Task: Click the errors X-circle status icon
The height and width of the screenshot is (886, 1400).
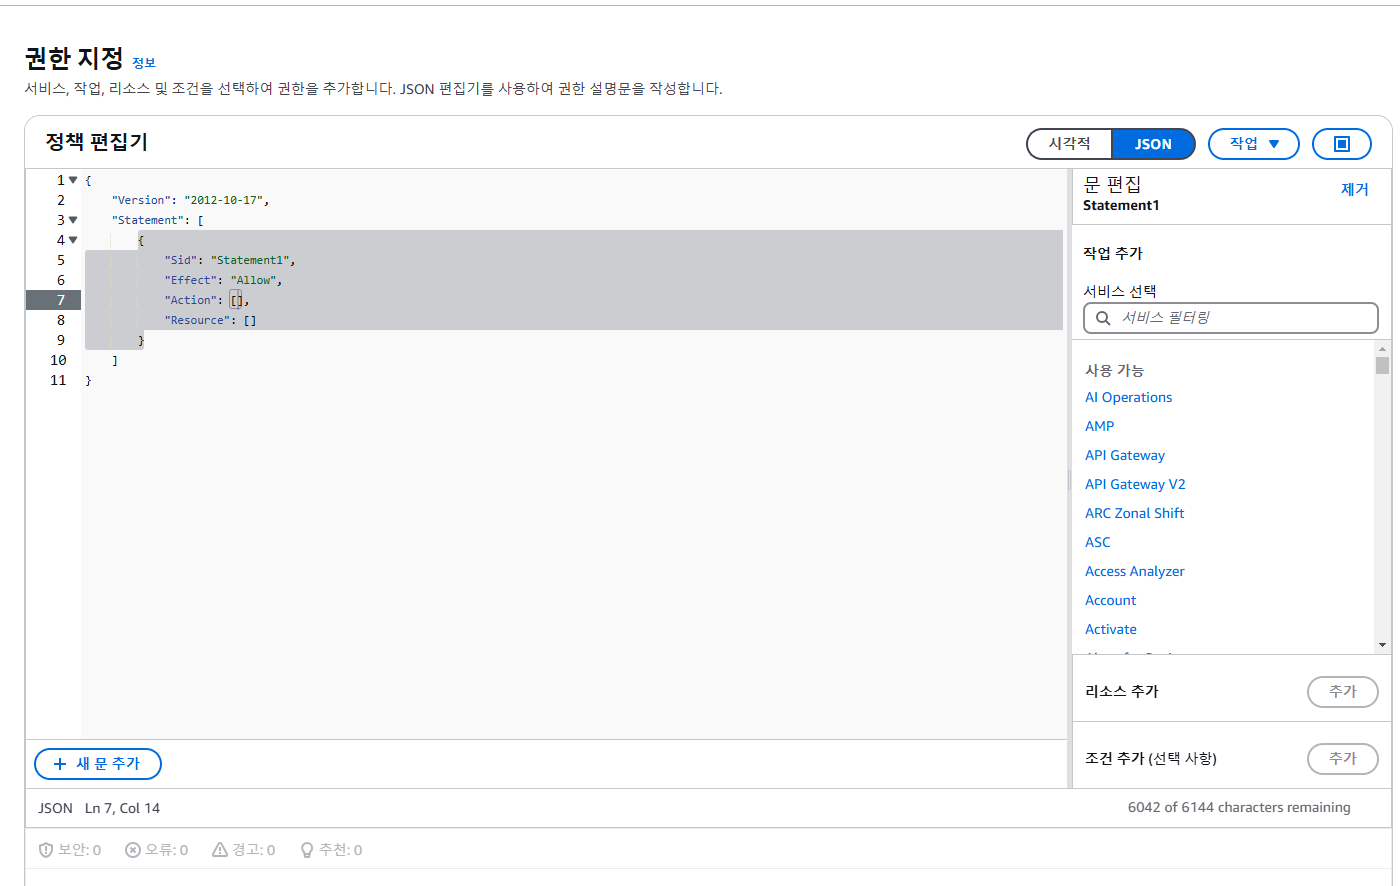Action: 133,850
